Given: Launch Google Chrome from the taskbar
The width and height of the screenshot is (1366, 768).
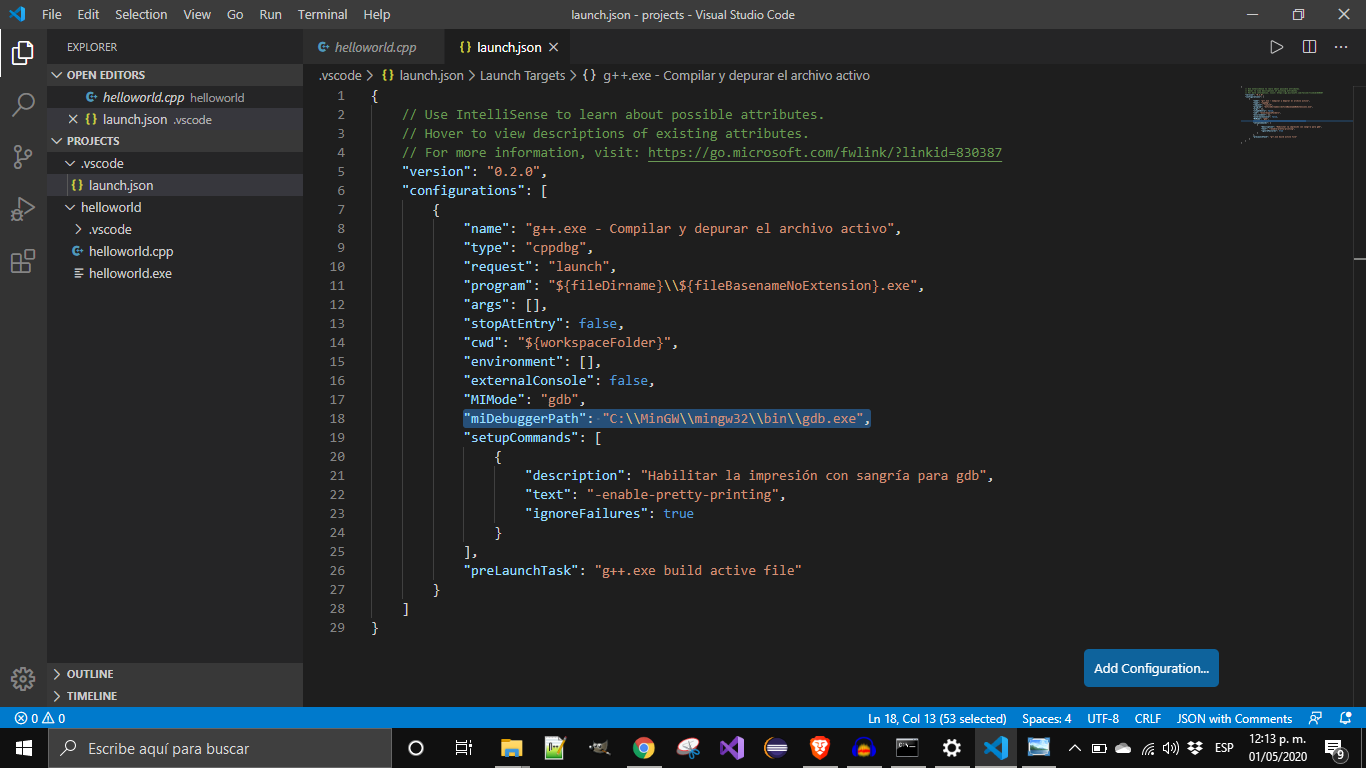Looking at the screenshot, I should pos(643,747).
